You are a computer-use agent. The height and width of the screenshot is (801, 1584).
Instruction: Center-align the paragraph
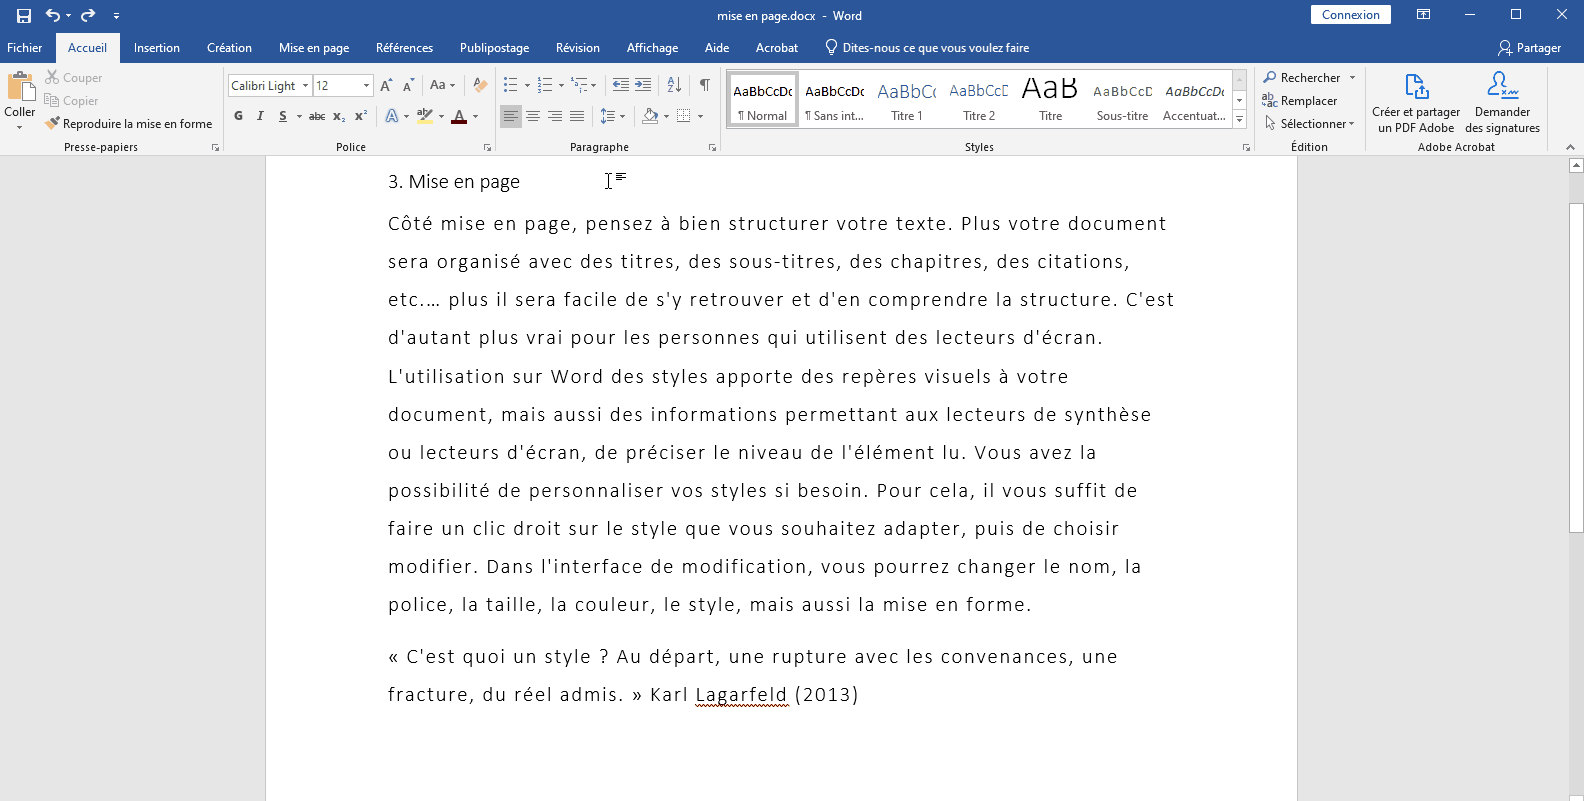coord(533,116)
